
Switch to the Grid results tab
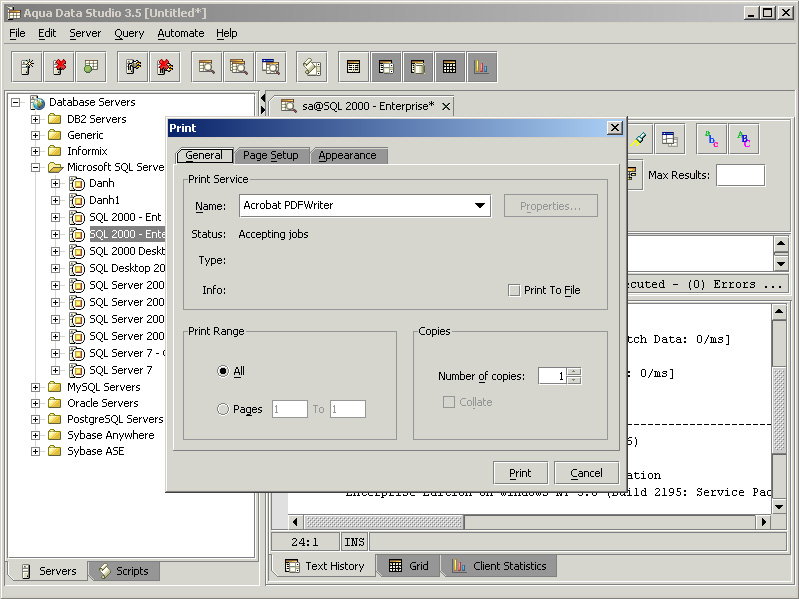(408, 566)
